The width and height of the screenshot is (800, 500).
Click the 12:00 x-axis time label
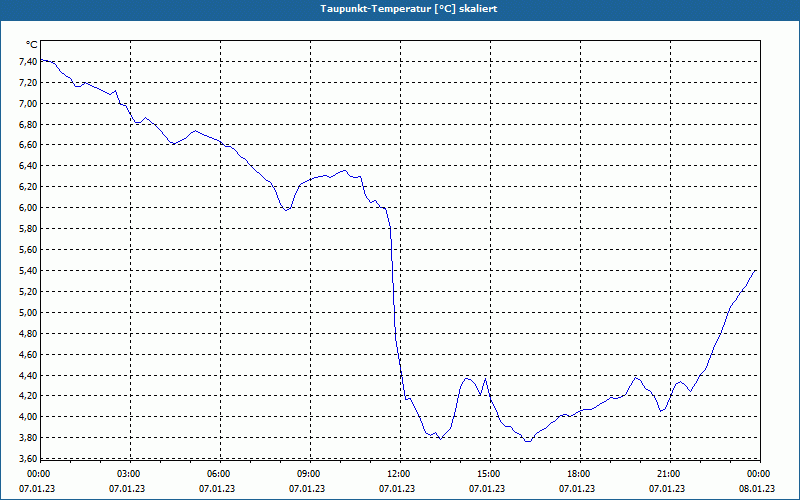pyautogui.click(x=401, y=474)
